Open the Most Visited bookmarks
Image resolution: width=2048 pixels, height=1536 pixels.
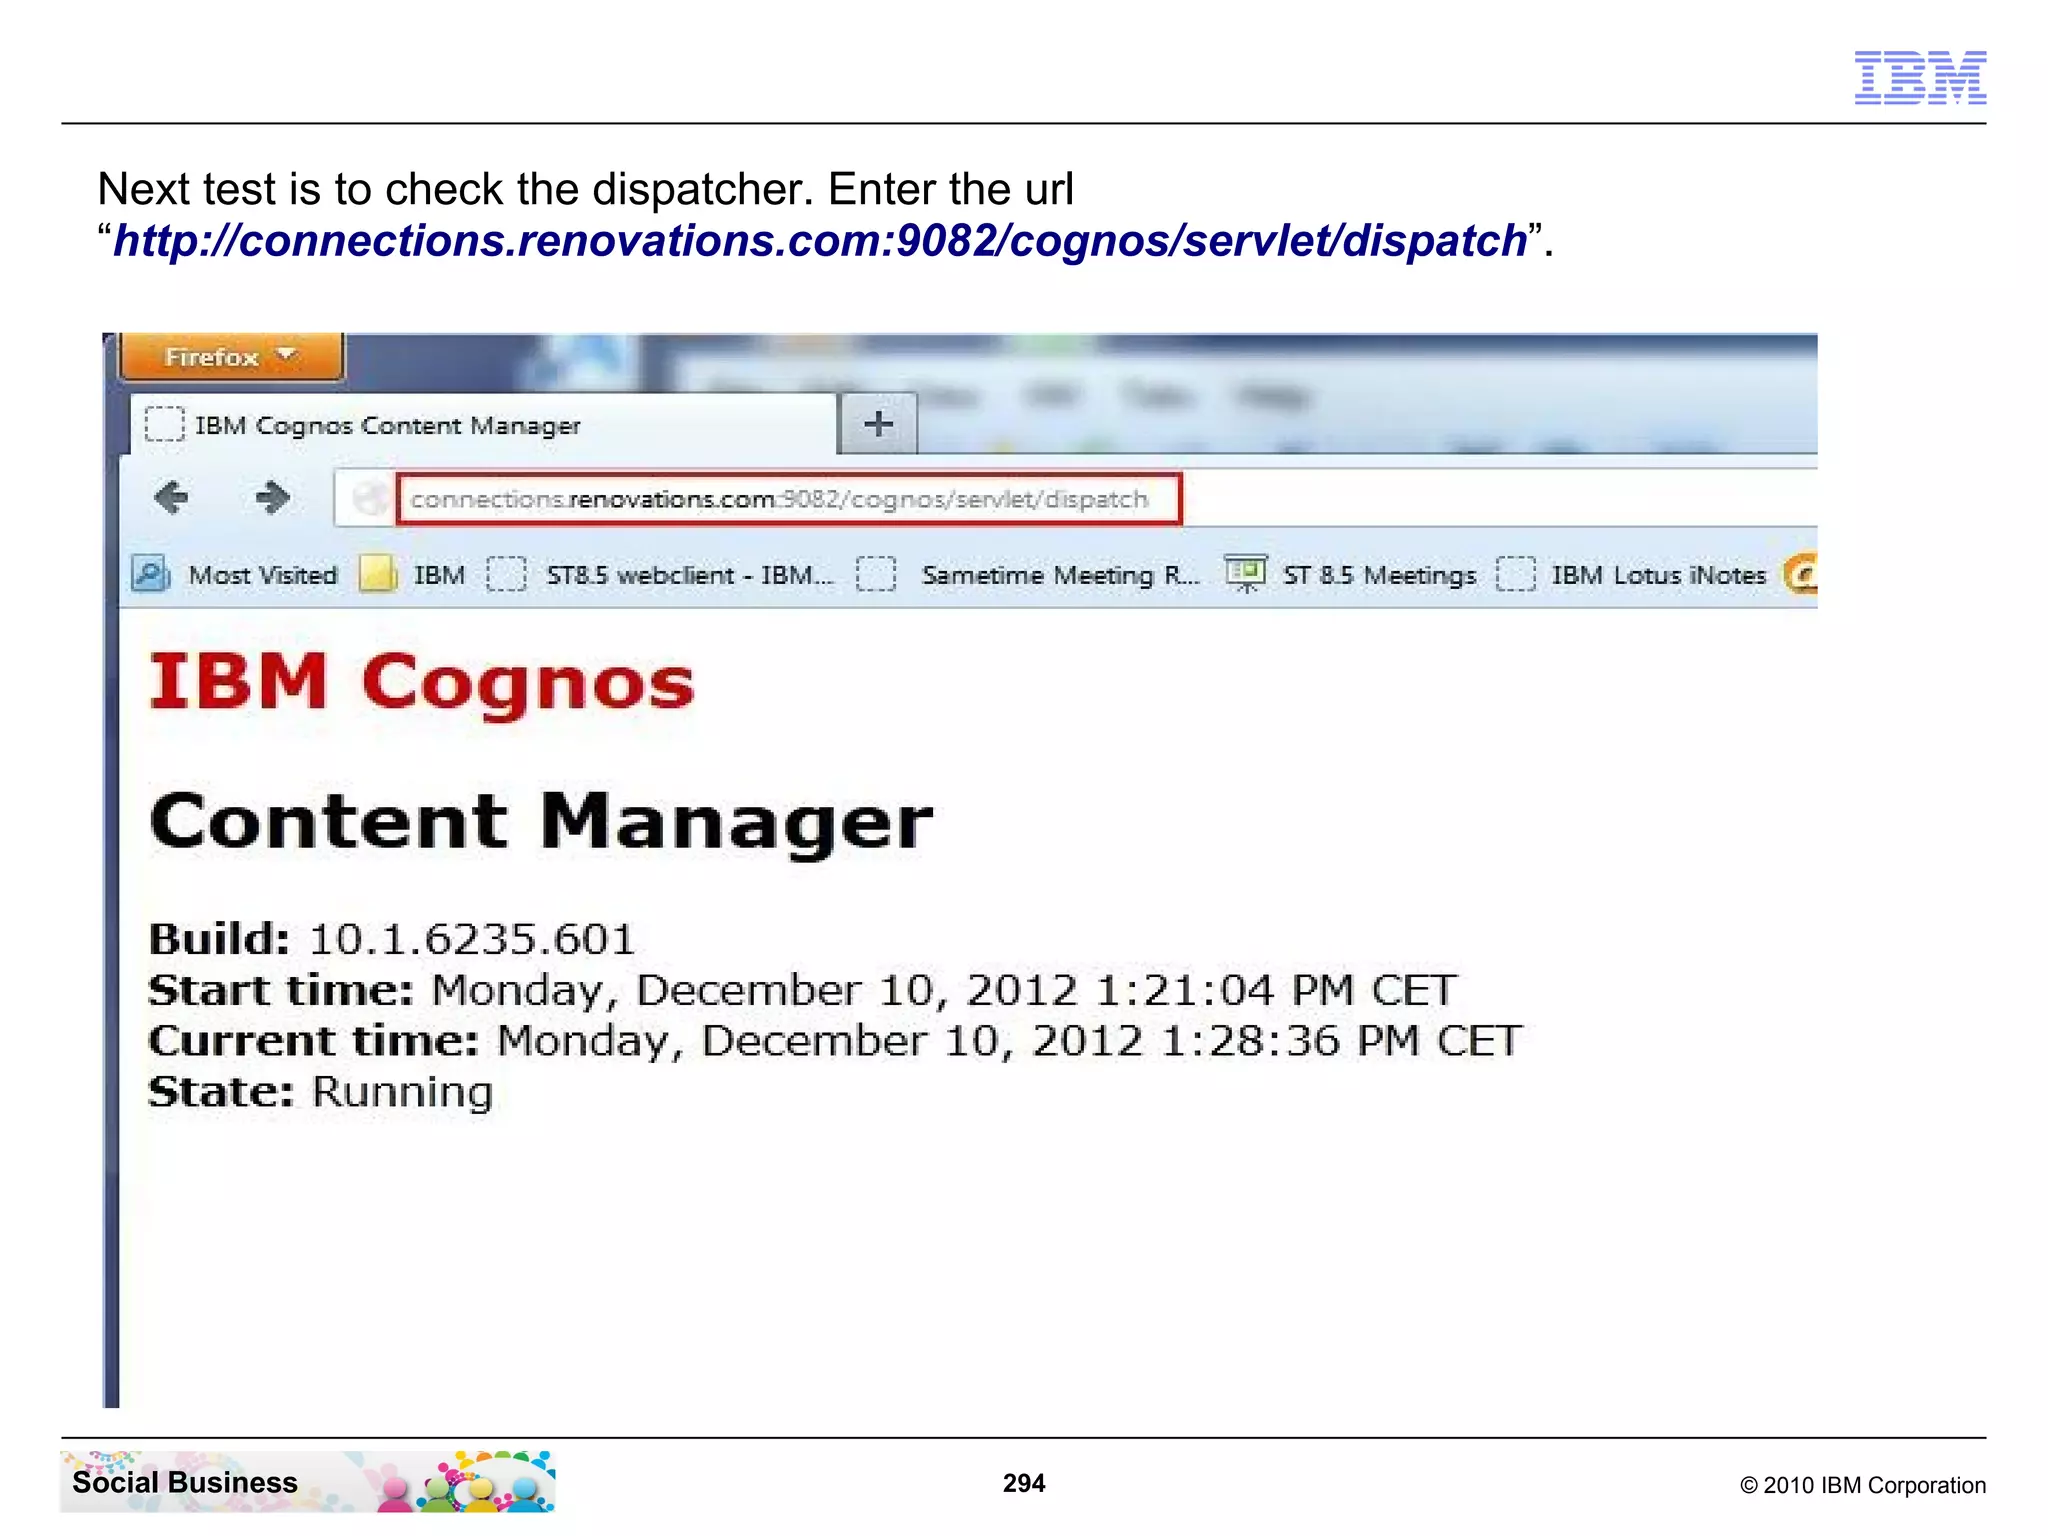click(x=236, y=575)
